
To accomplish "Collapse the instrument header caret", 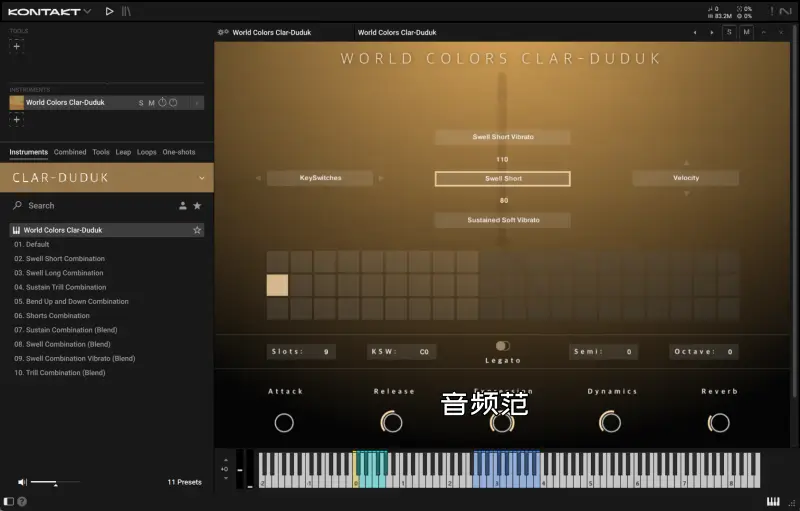I will point(764,32).
